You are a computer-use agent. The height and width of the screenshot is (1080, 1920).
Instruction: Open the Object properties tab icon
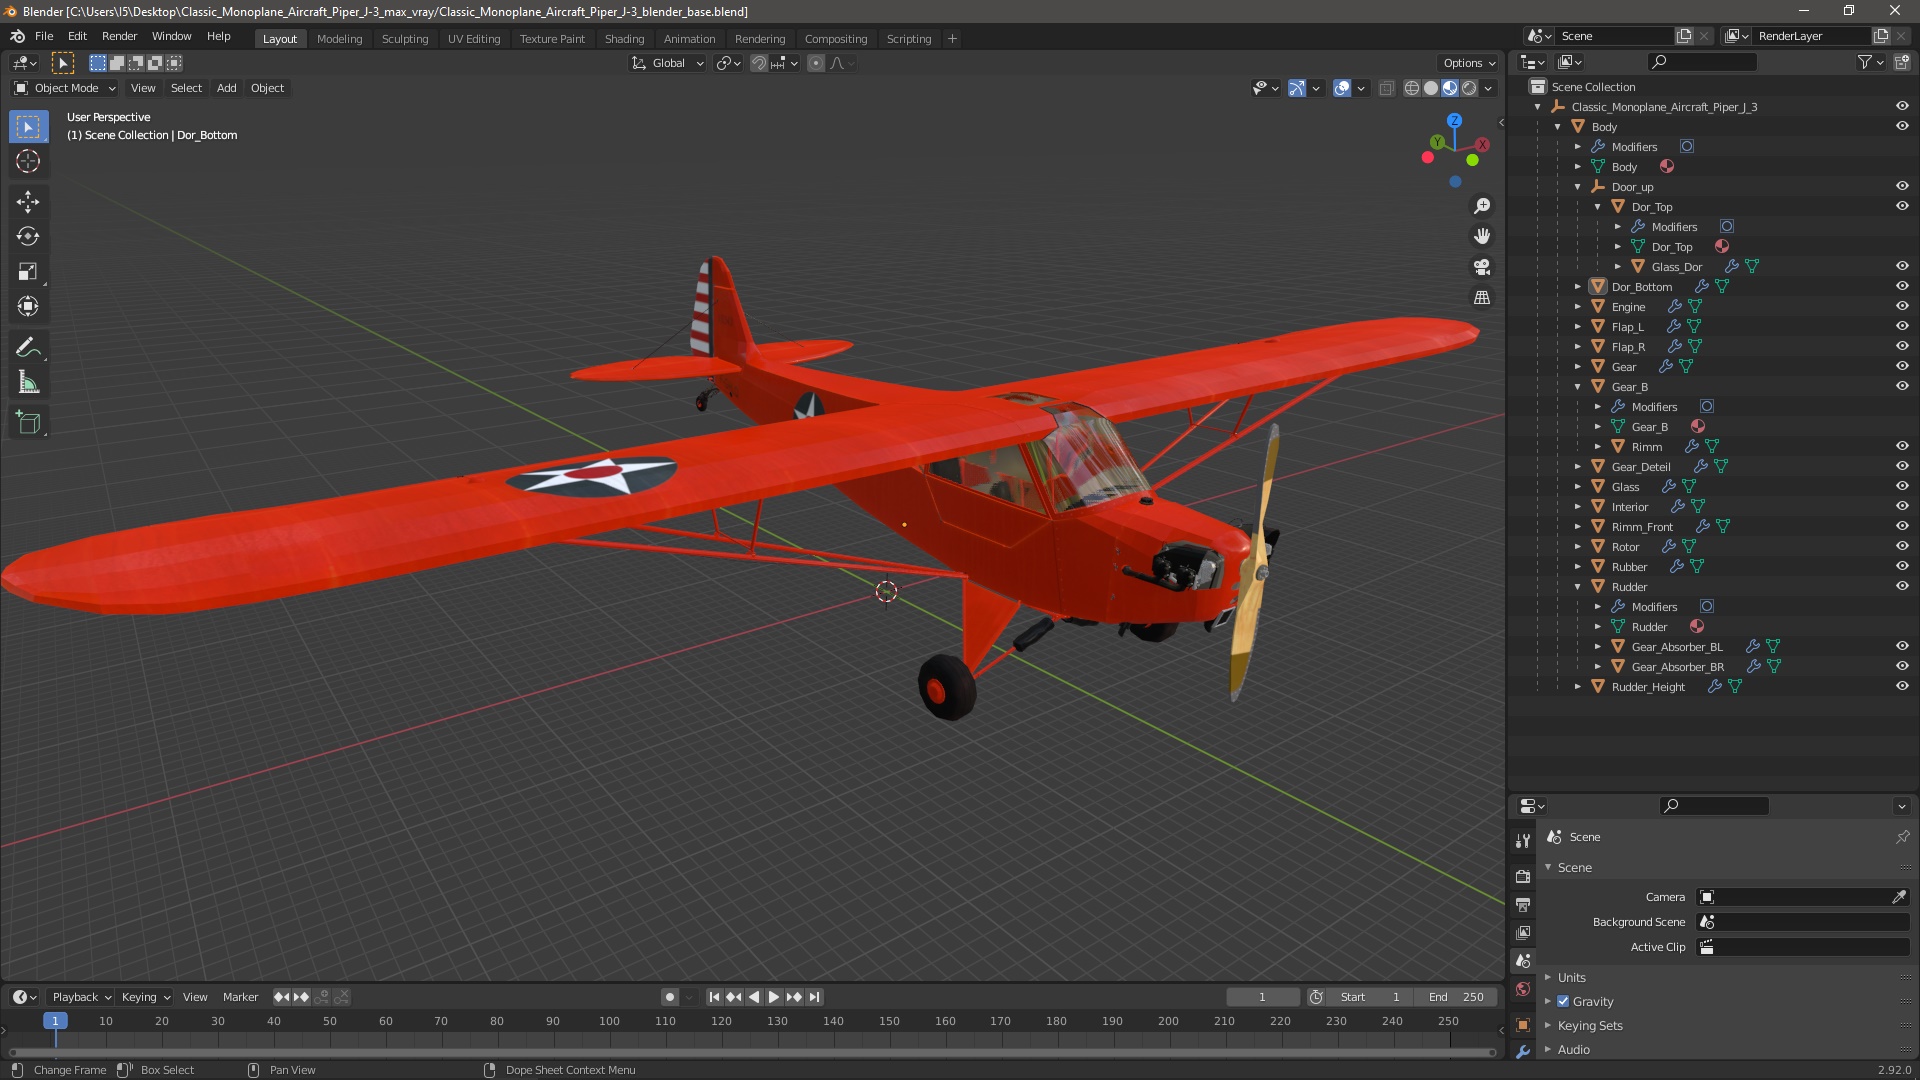(1523, 1025)
